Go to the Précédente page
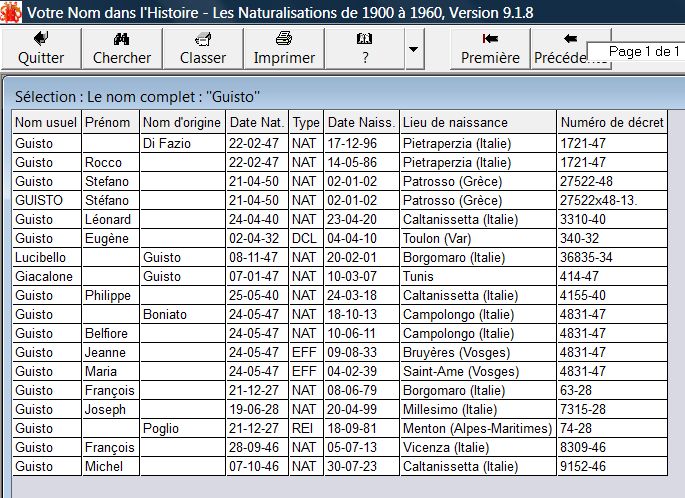Screen dimensions: 685x498 point(559,48)
